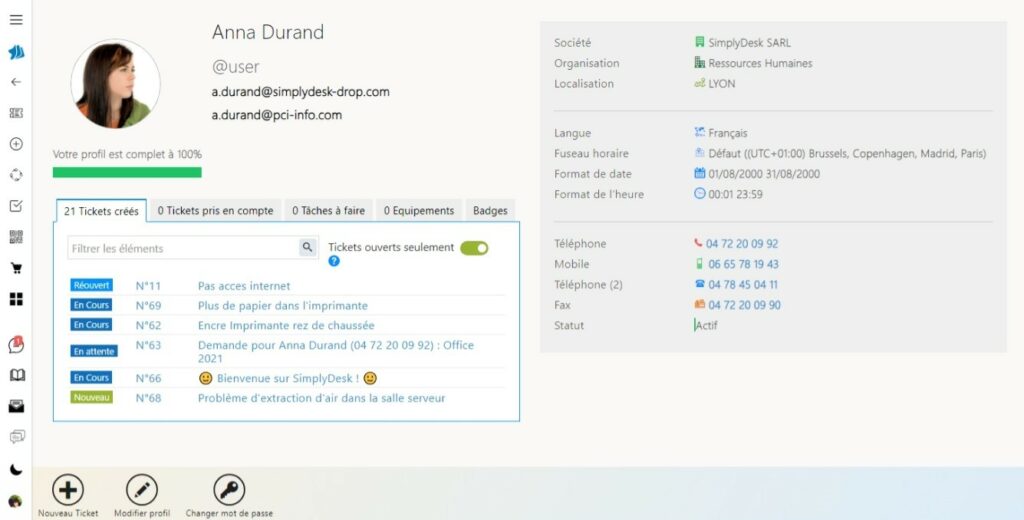Image resolution: width=1024 pixels, height=520 pixels.
Task: Switch to dark mode with the moon icon
Action: (x=16, y=469)
